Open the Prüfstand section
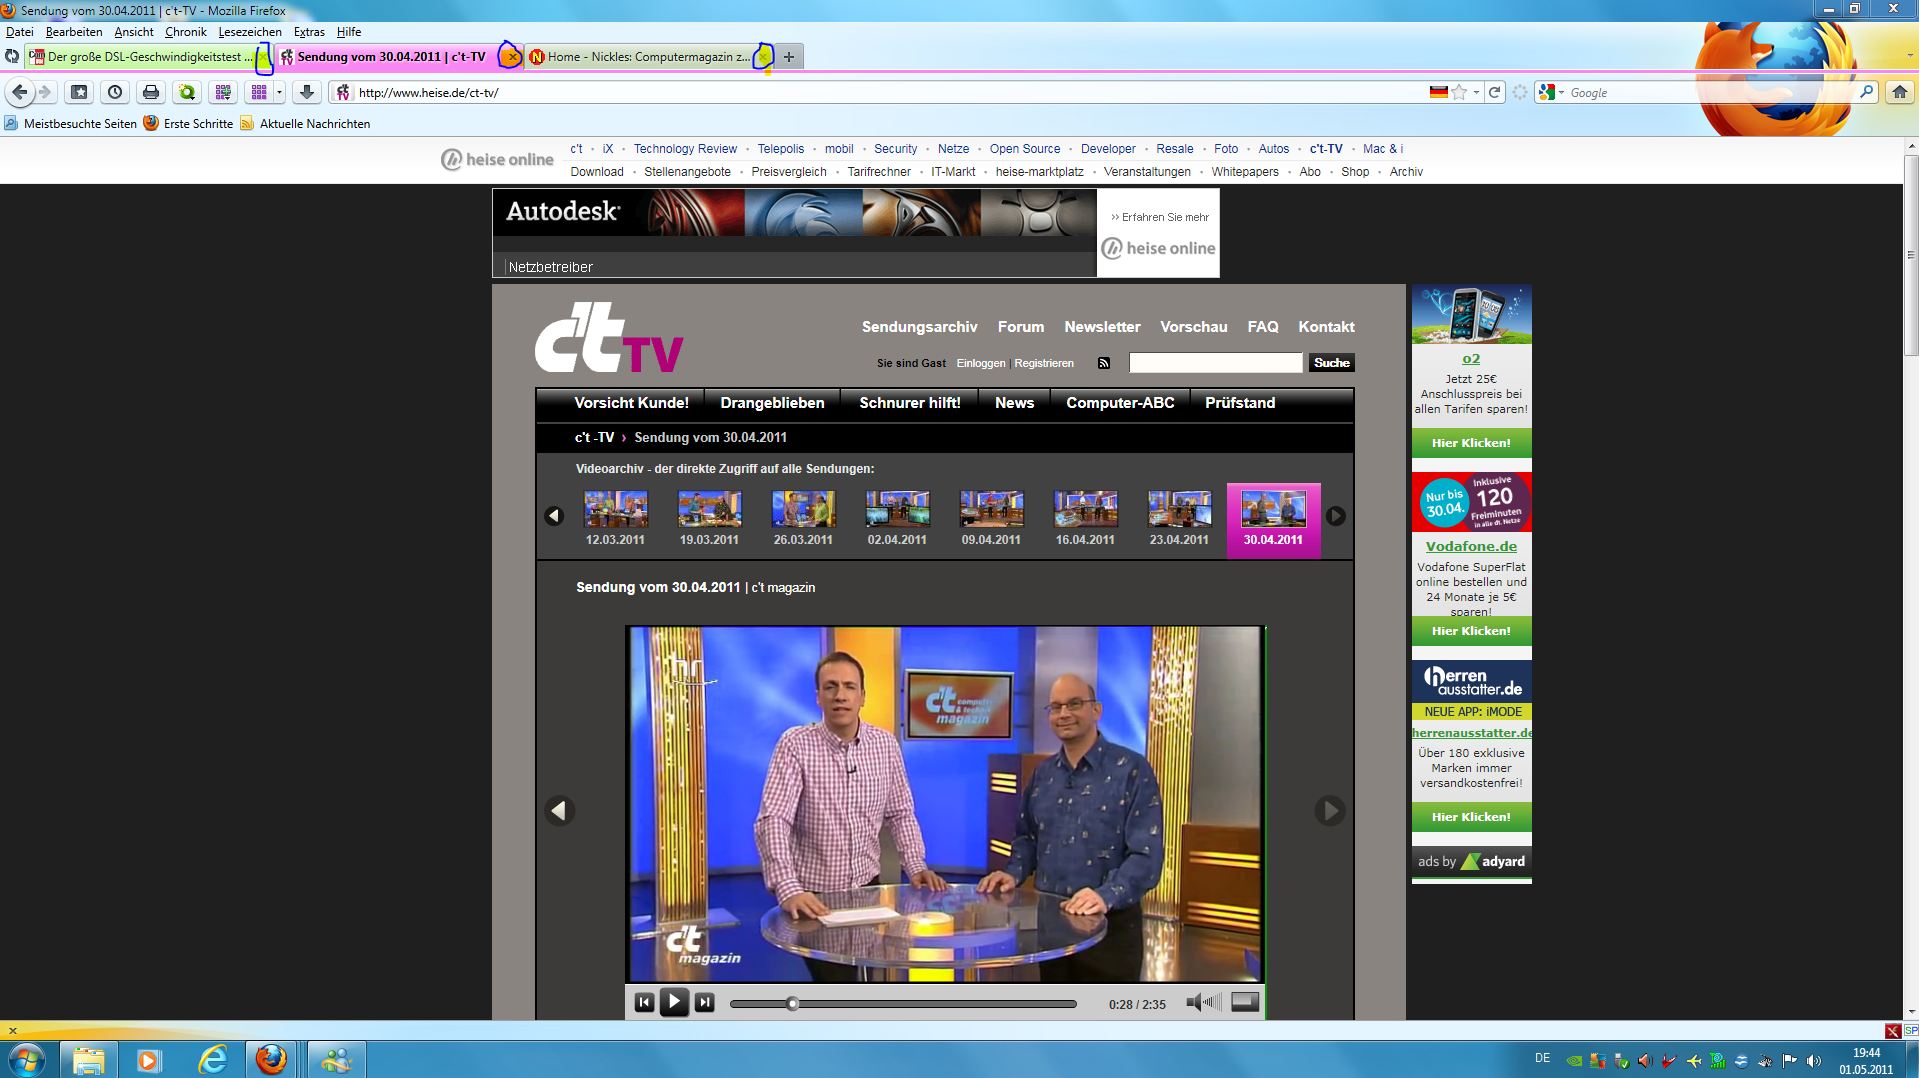This screenshot has height=1078, width=1919. point(1240,403)
